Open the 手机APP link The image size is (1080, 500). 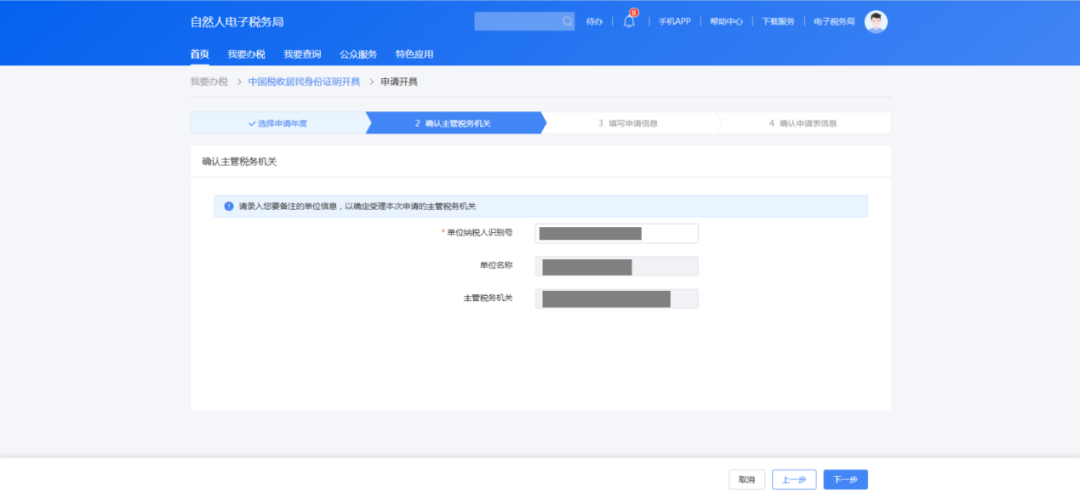pyautogui.click(x=675, y=21)
